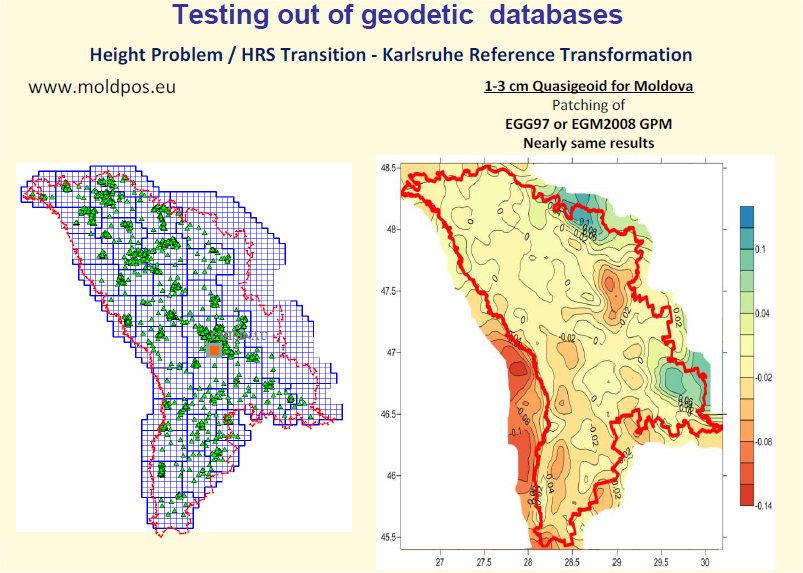Screen dimensions: 803x573
Task: Click the 'Nearly same results' text
Action: (588, 143)
